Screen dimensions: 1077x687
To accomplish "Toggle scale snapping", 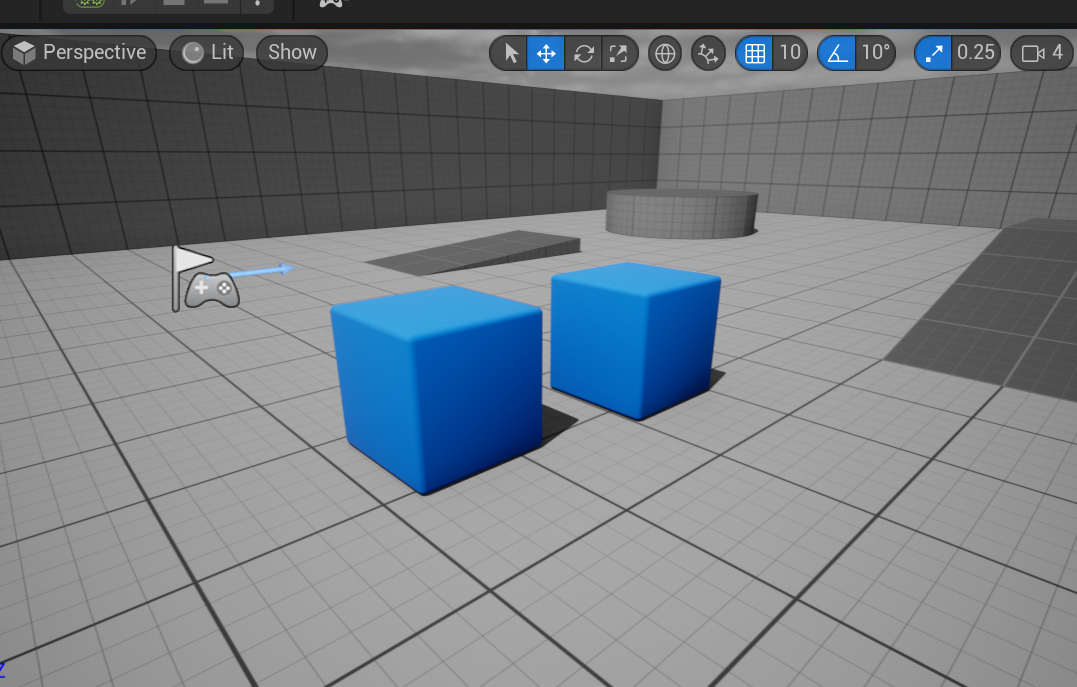I will point(933,53).
